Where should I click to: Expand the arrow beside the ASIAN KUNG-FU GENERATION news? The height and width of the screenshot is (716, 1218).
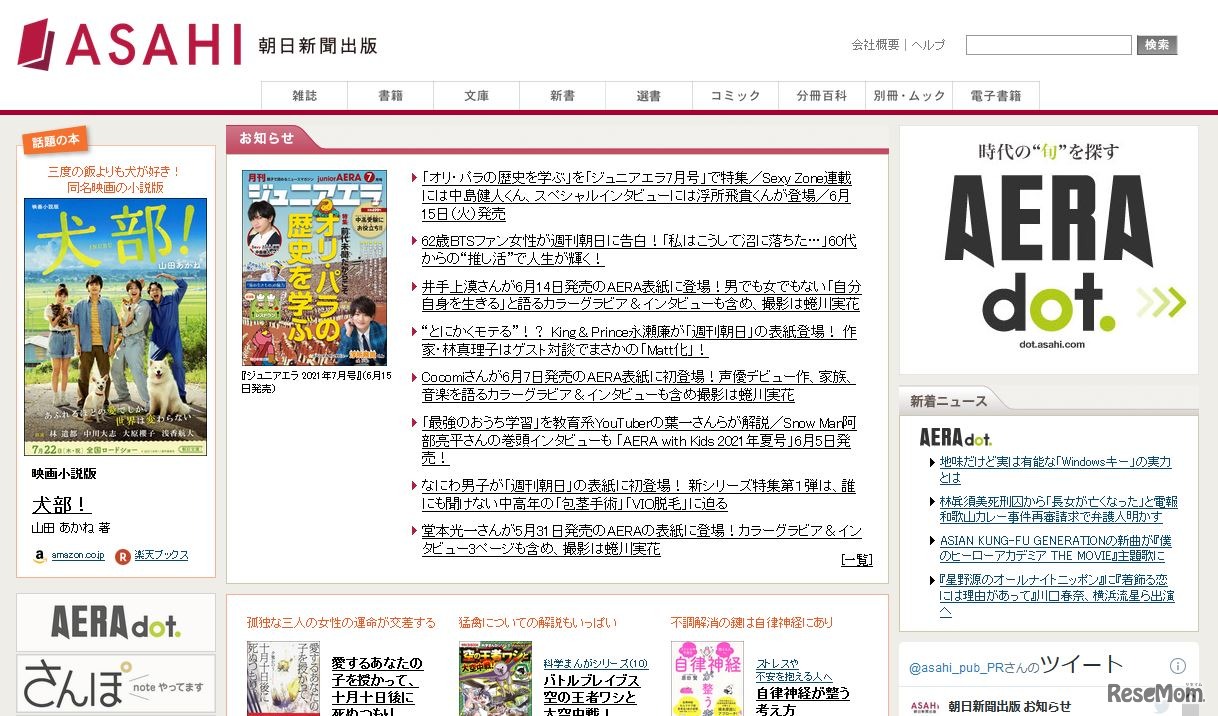point(932,539)
